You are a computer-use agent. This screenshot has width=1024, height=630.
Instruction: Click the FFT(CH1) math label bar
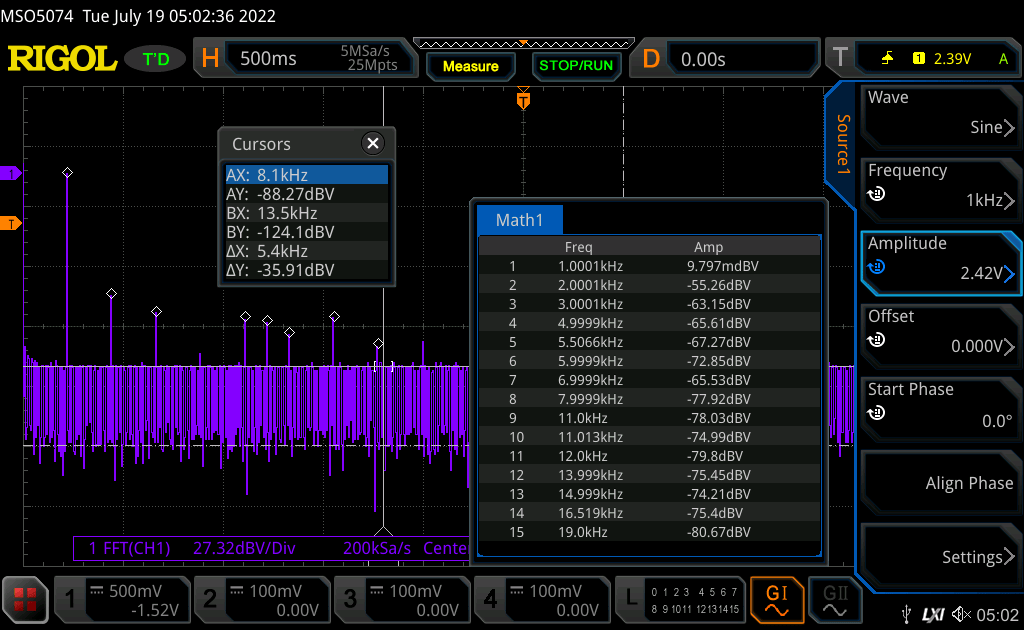point(270,548)
